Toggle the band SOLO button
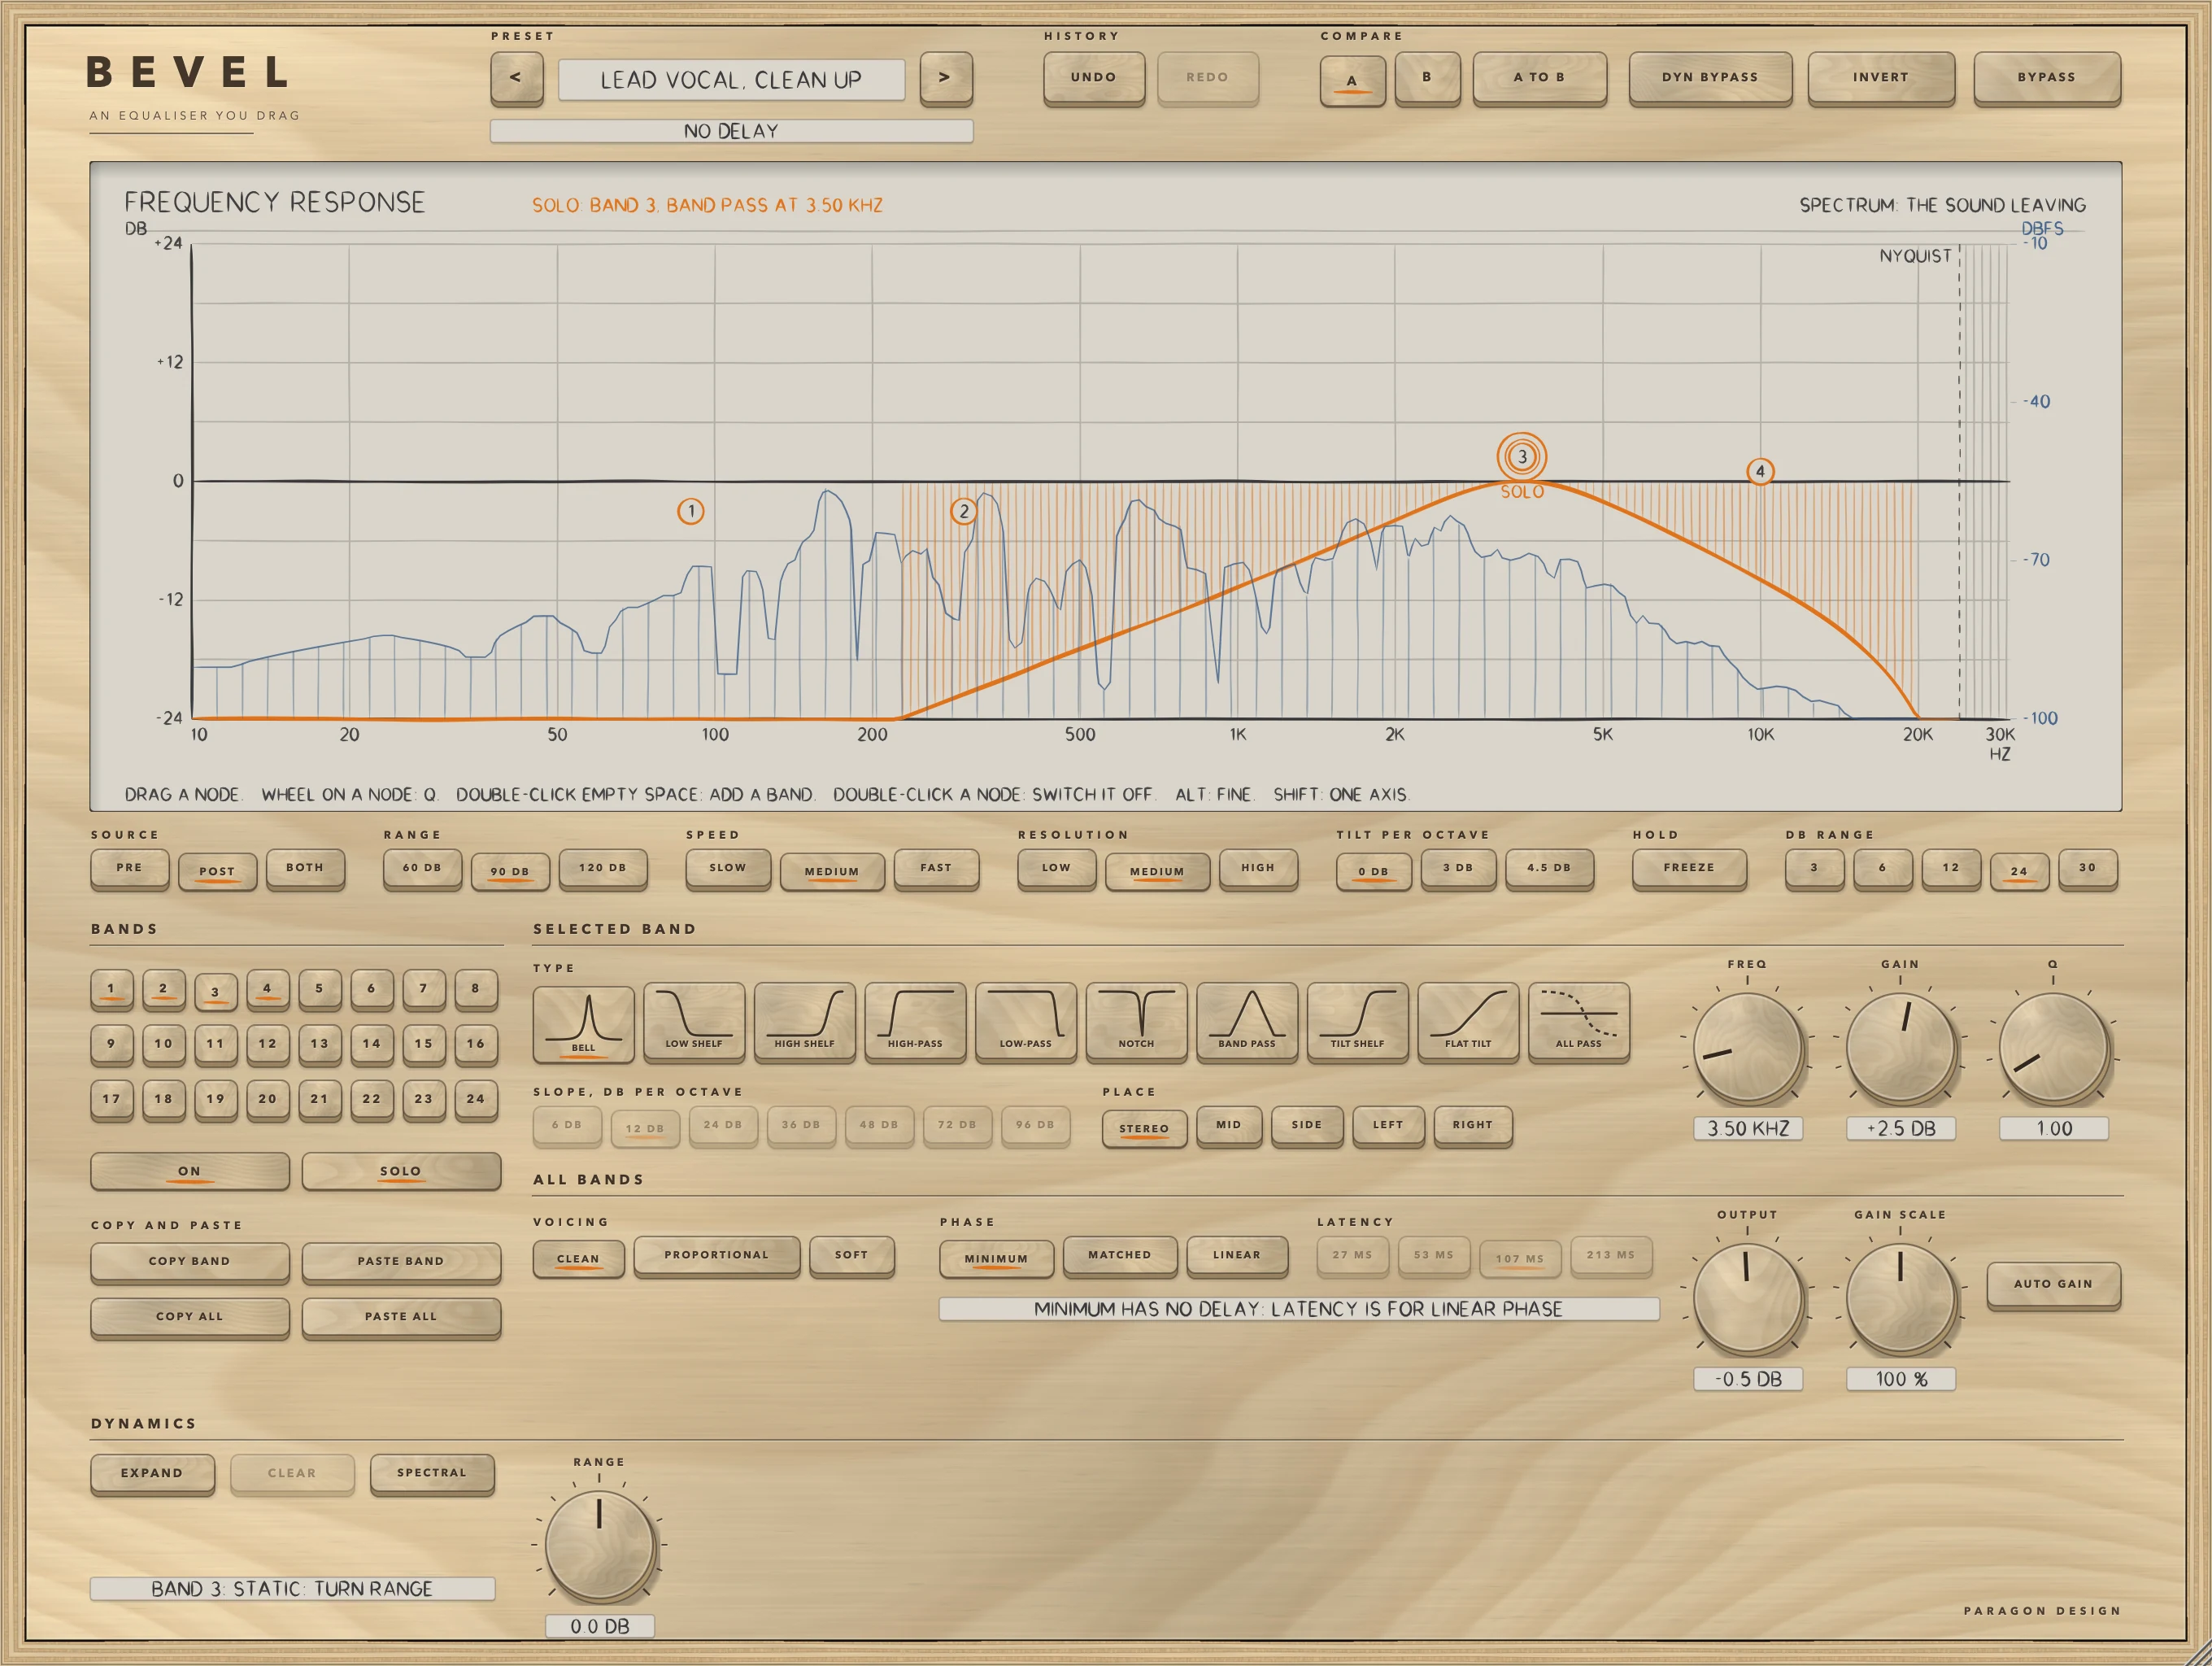Viewport: 2212px width, 1666px height. (x=401, y=1171)
